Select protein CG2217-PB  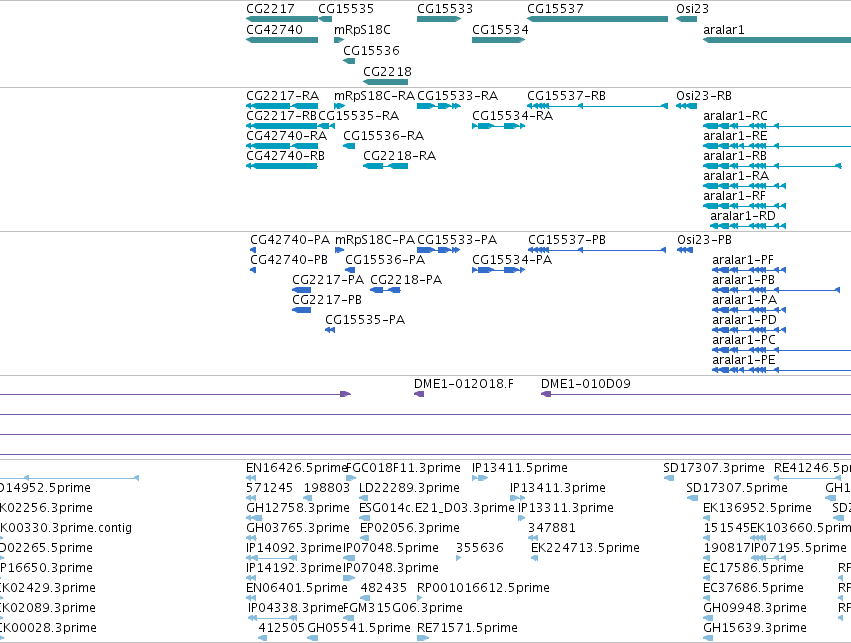pos(327,300)
